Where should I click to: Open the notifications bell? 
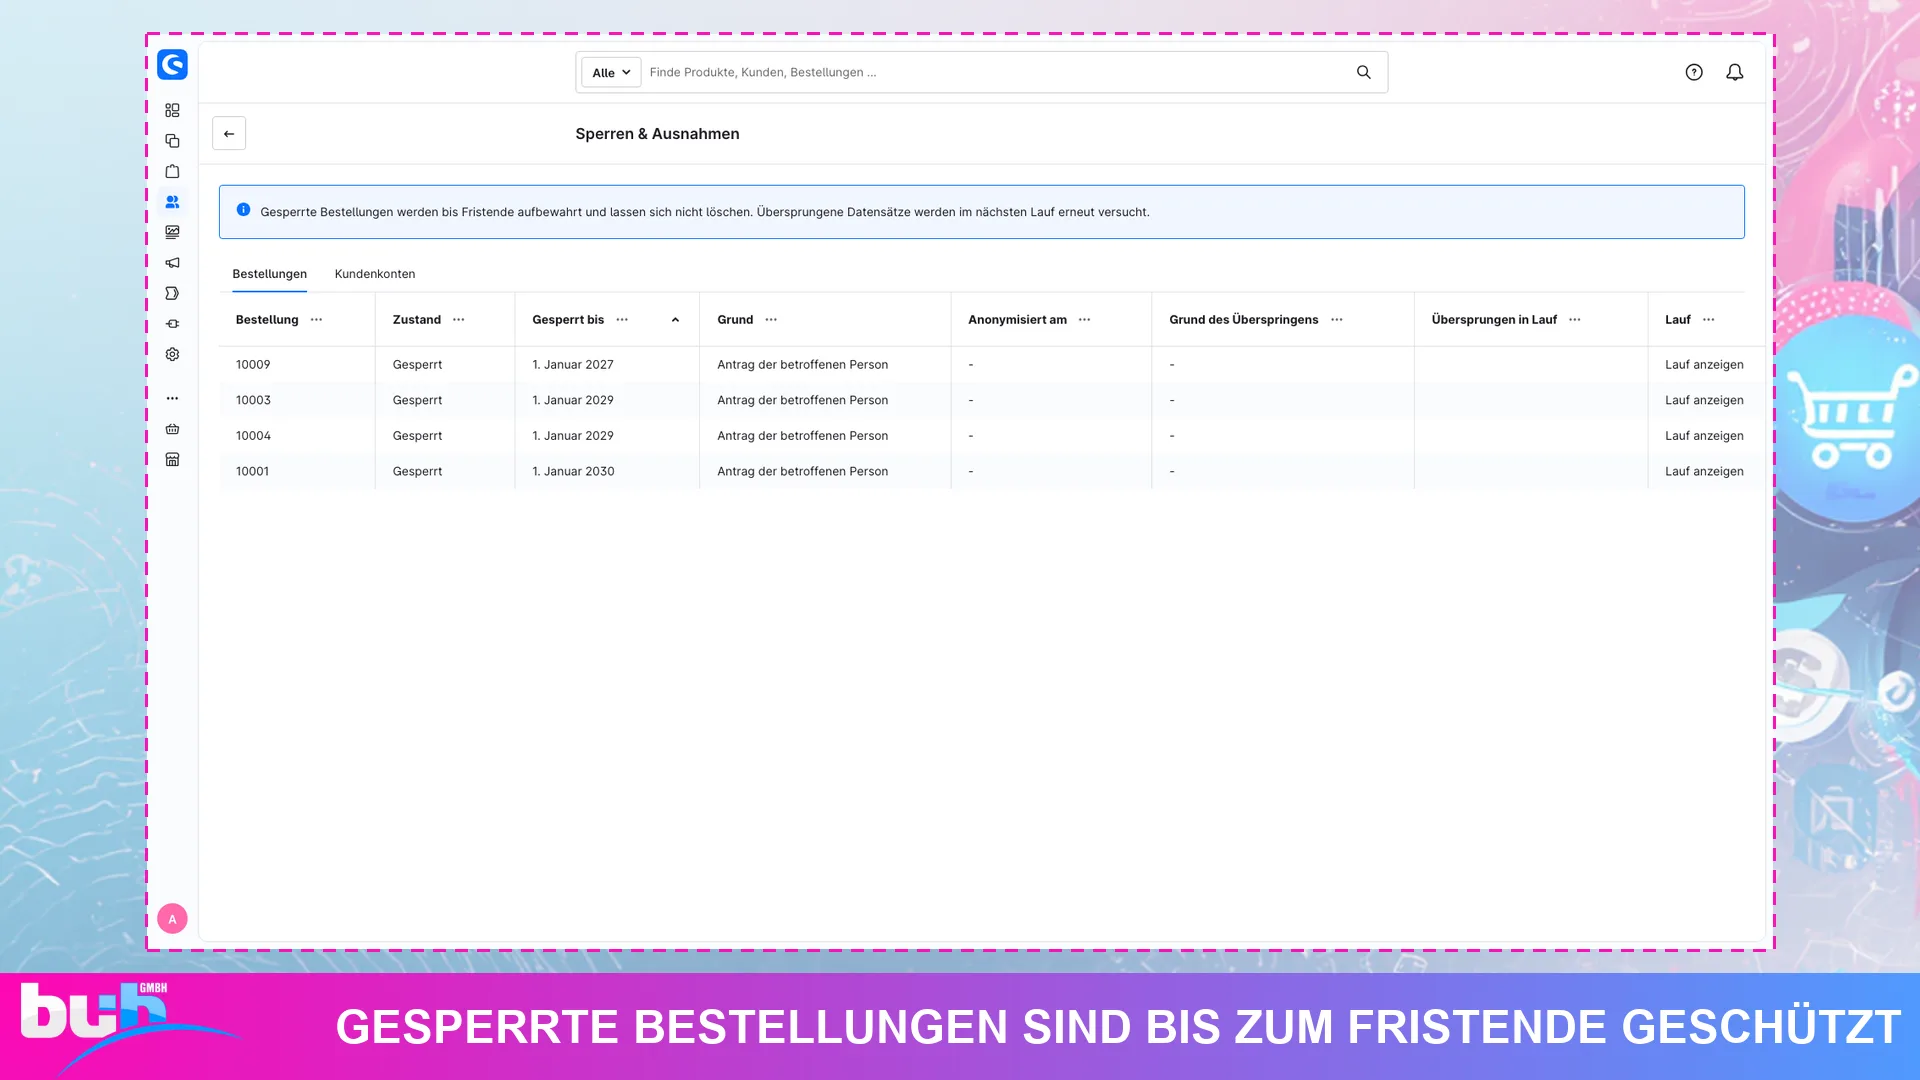[1735, 72]
